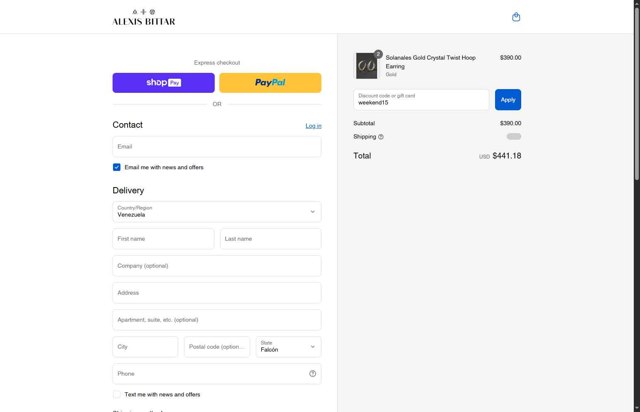Click the Contact section heading
The width and height of the screenshot is (640, 412).
click(127, 125)
